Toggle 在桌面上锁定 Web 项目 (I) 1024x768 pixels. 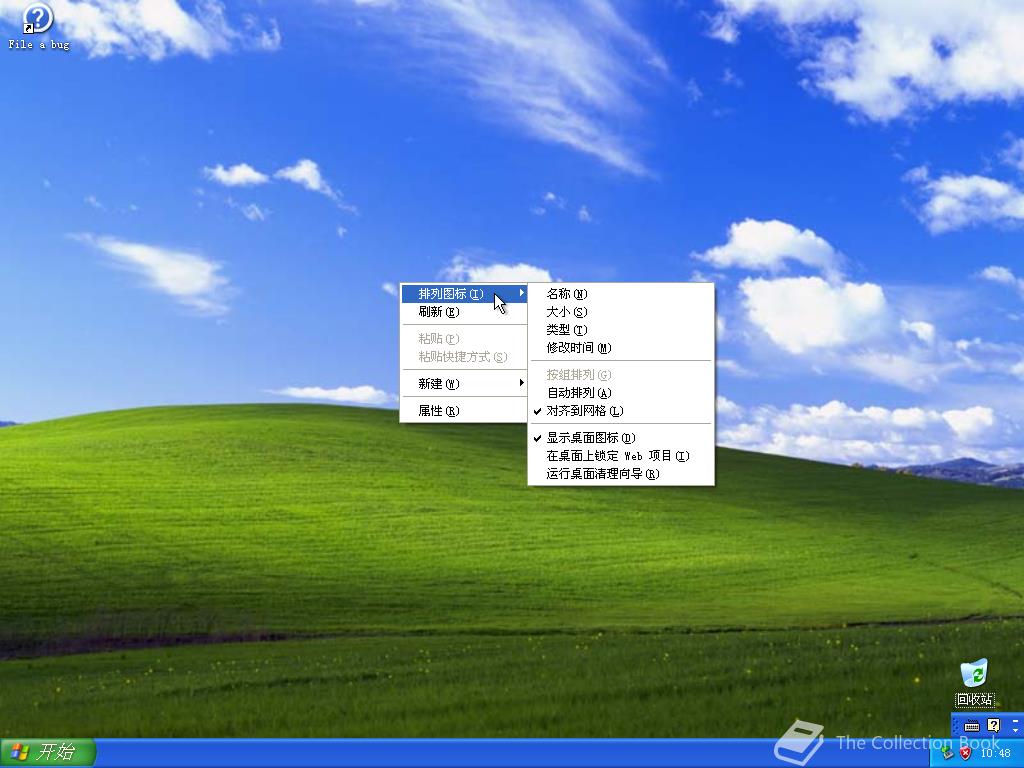(621, 456)
